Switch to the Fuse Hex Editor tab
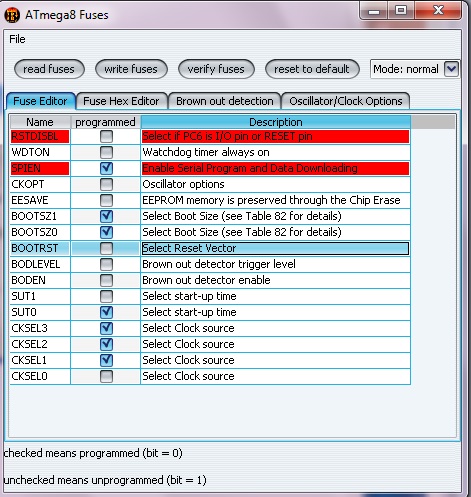This screenshot has height=497, width=471. [x=121, y=101]
